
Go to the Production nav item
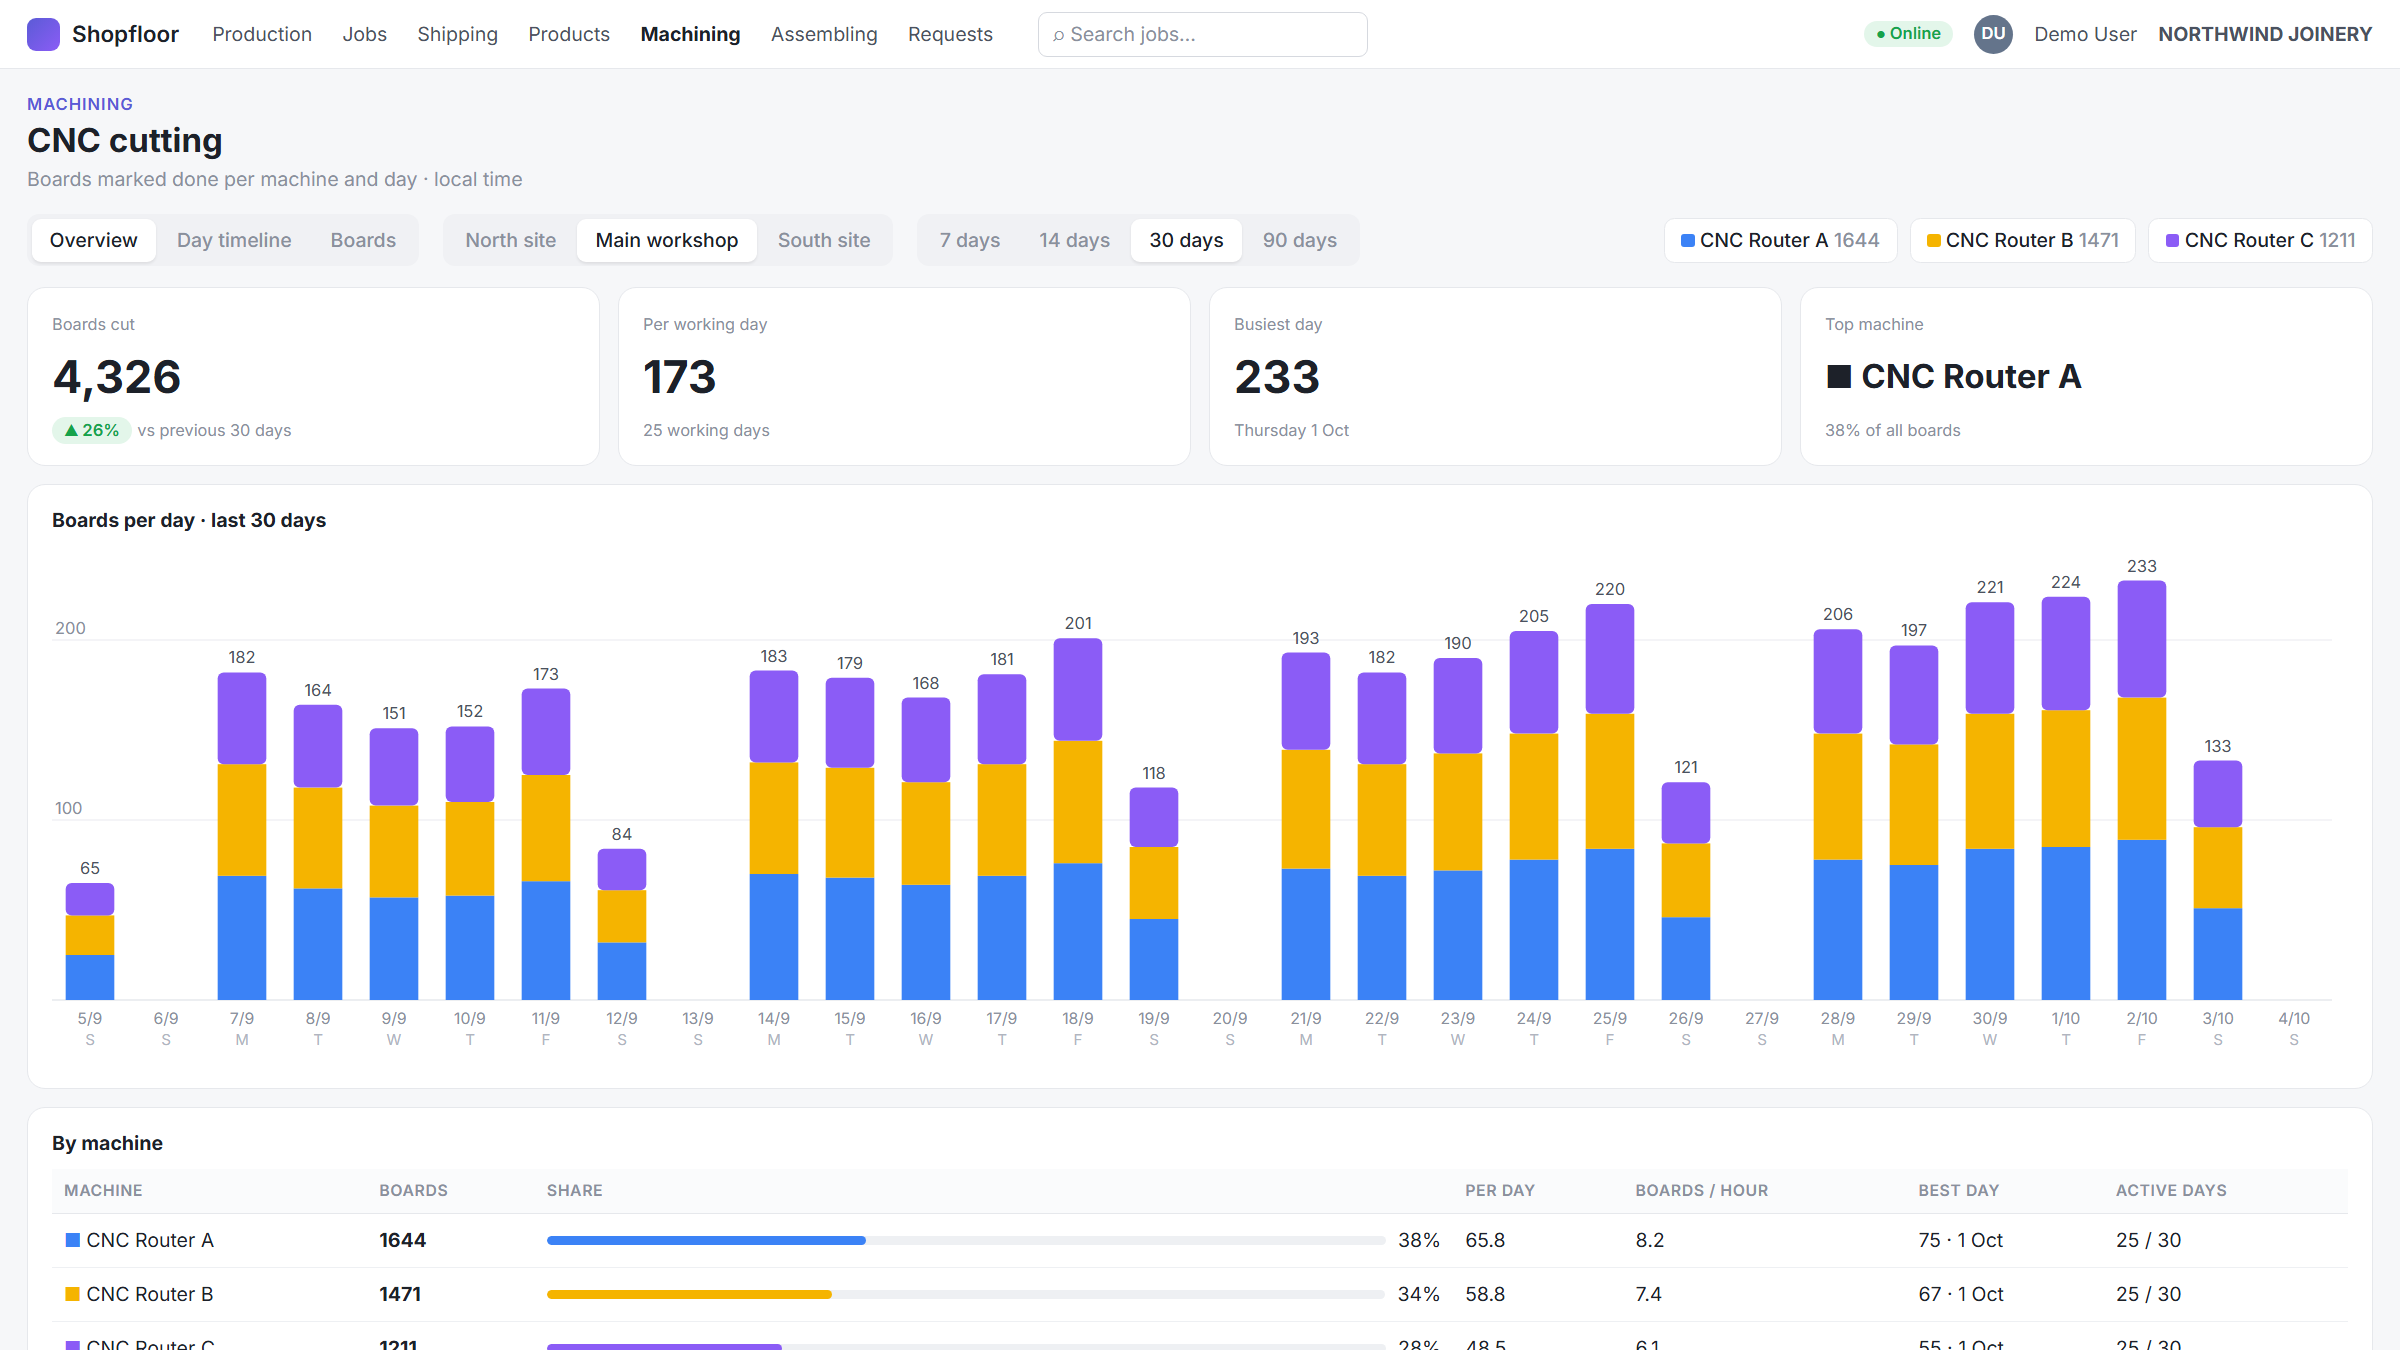(x=262, y=34)
